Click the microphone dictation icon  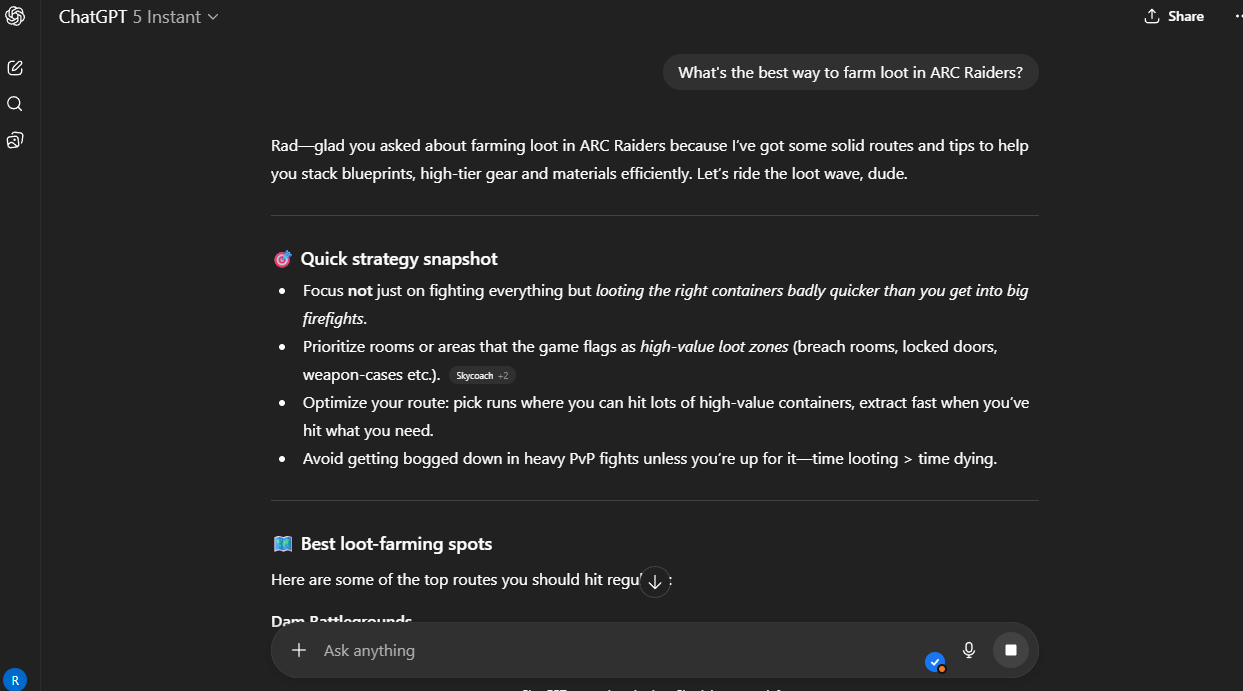point(968,650)
